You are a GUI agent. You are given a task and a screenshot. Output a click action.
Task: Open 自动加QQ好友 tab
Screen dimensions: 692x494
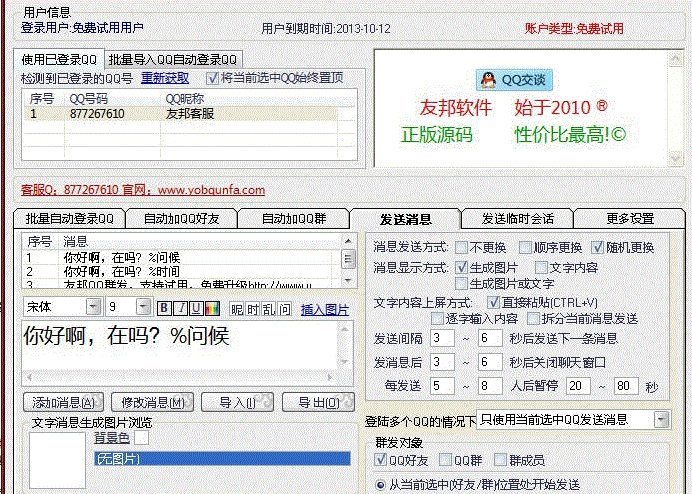(181, 219)
